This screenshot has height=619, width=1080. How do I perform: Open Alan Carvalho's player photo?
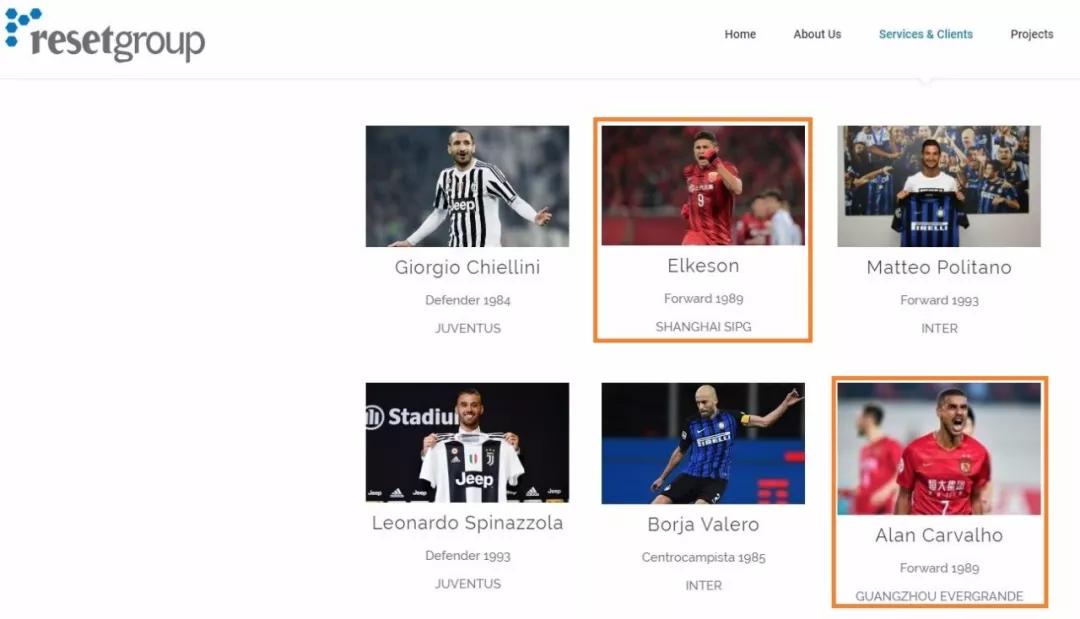click(939, 449)
